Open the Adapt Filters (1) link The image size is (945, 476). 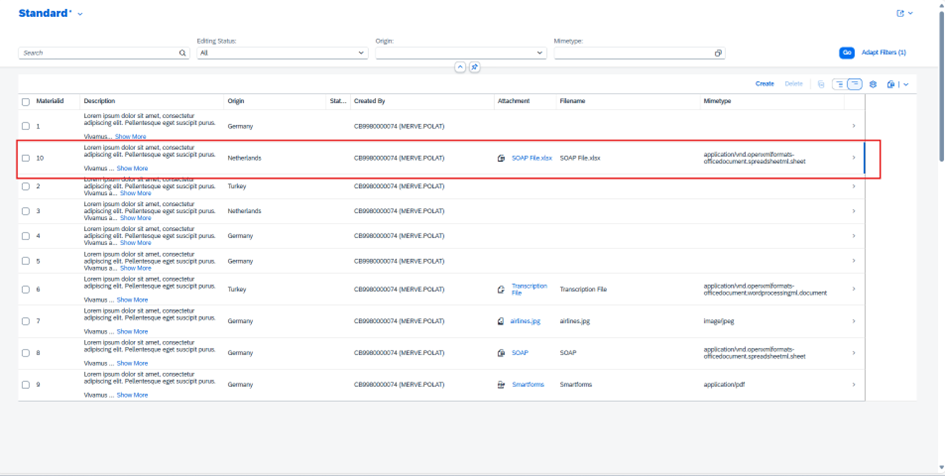coord(884,52)
